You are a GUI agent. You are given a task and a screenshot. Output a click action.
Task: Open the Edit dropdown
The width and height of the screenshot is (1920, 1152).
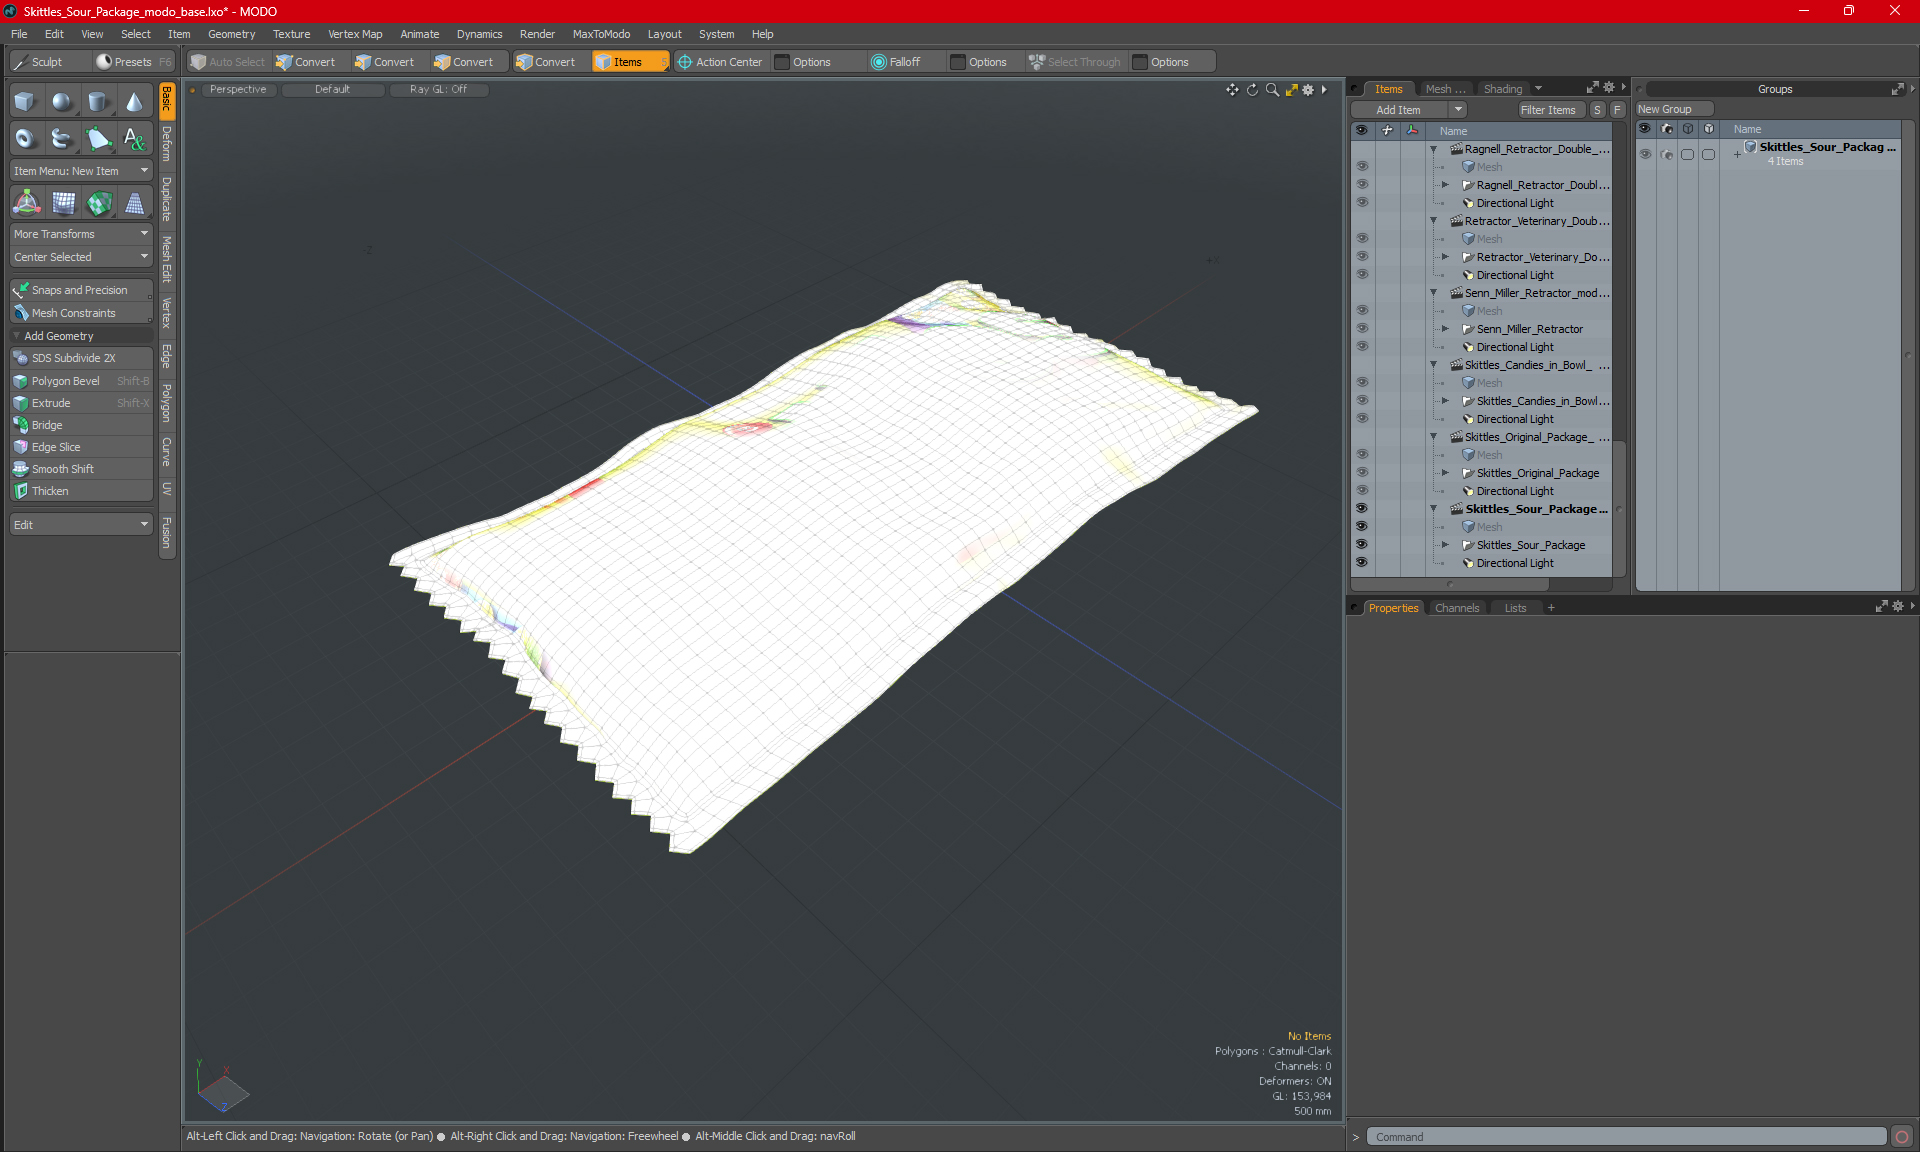click(81, 525)
